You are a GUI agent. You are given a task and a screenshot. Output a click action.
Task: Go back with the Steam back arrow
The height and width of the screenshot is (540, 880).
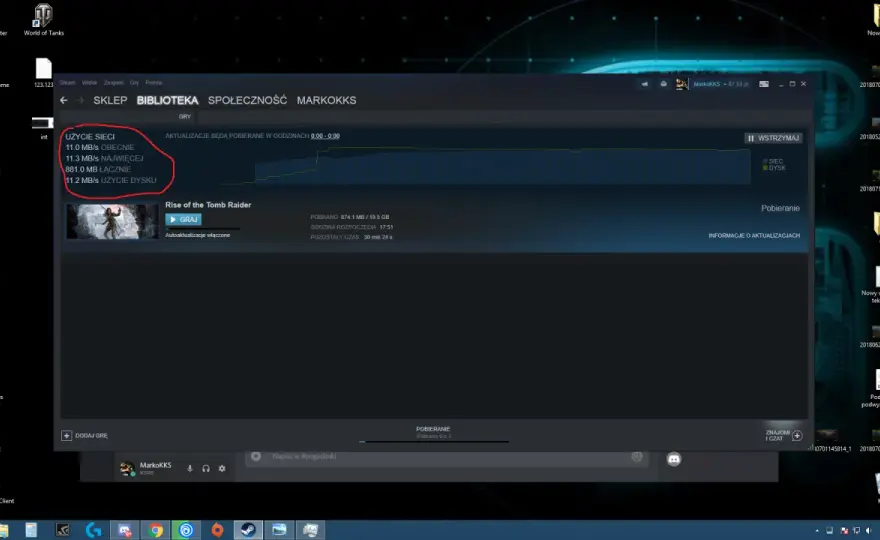pos(63,100)
